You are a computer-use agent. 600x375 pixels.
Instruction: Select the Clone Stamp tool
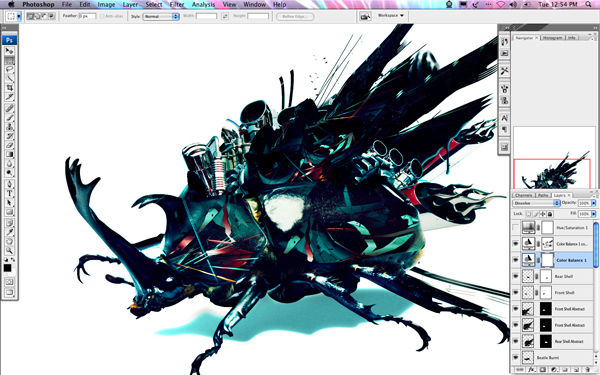[9, 127]
